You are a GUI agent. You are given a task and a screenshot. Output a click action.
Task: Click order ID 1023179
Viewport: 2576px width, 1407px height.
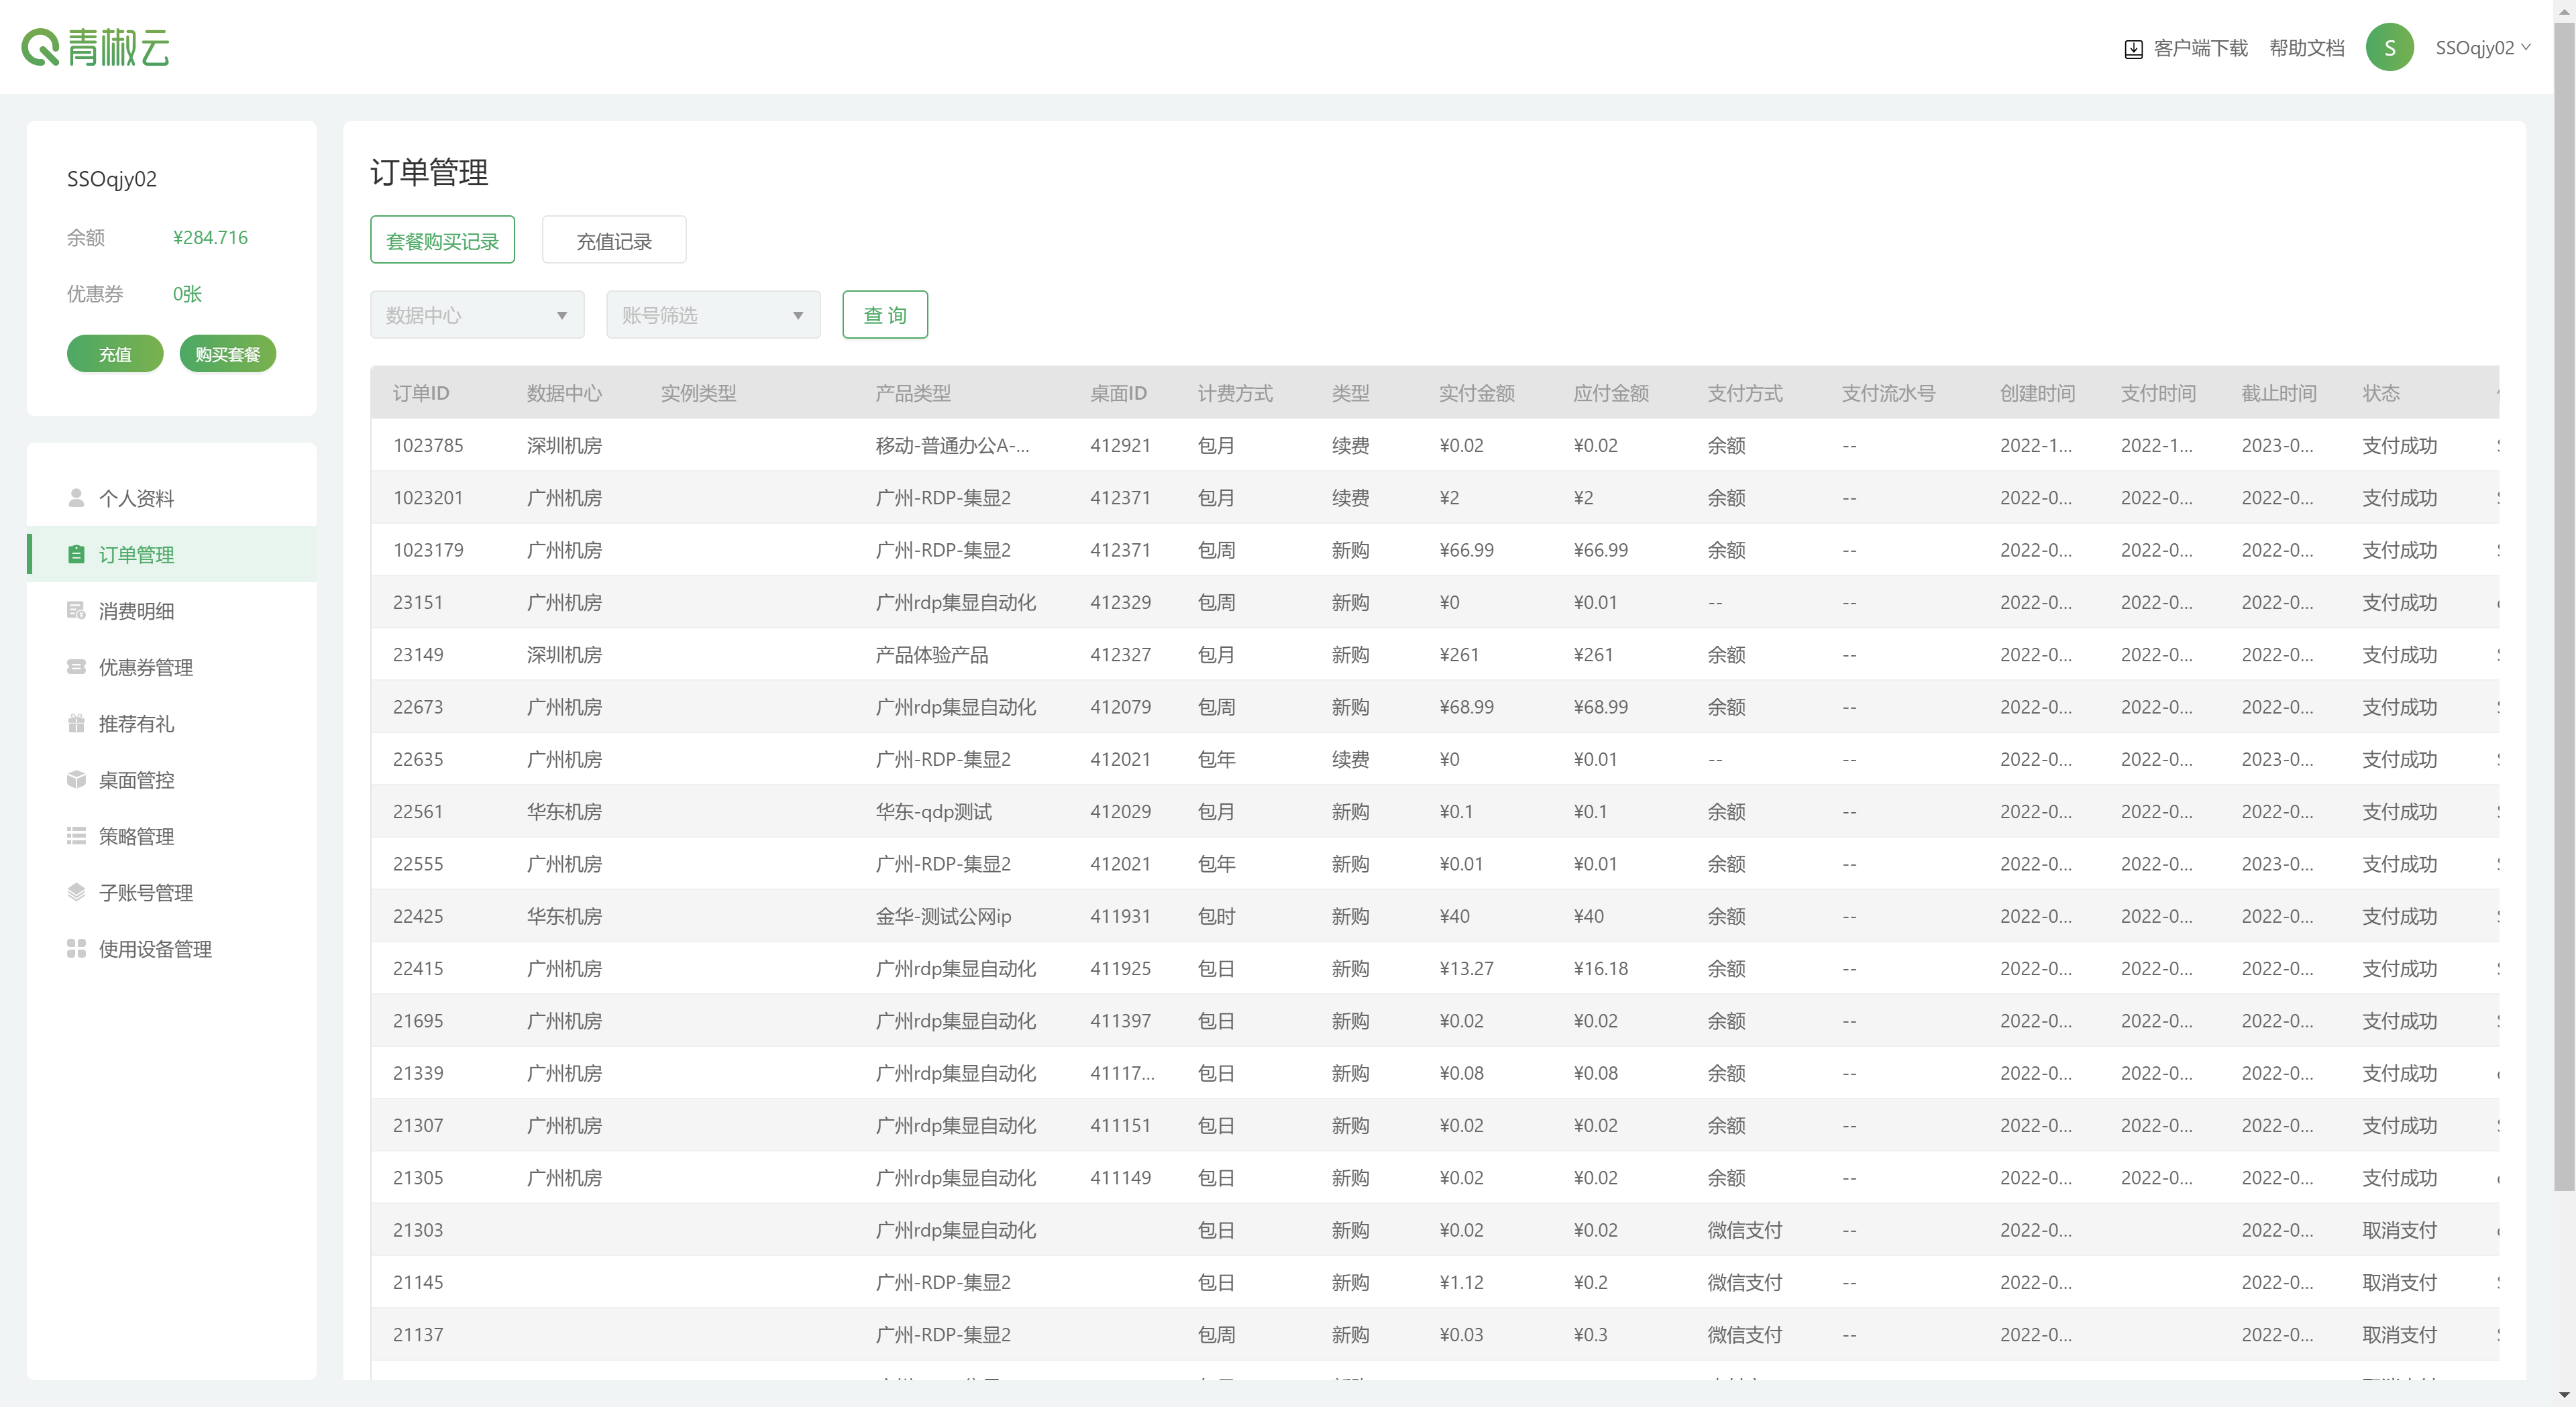point(428,550)
